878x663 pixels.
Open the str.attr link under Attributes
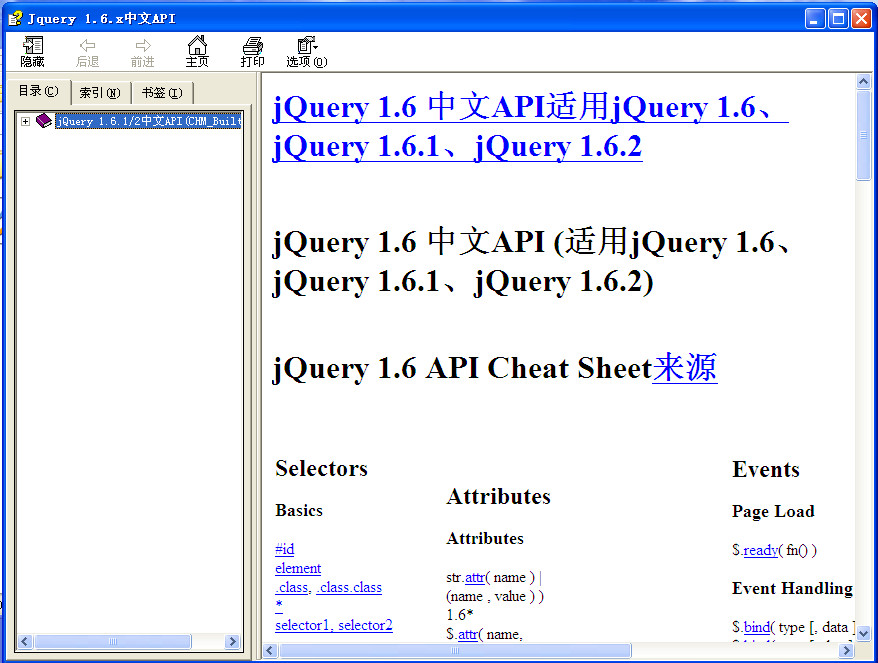point(475,577)
